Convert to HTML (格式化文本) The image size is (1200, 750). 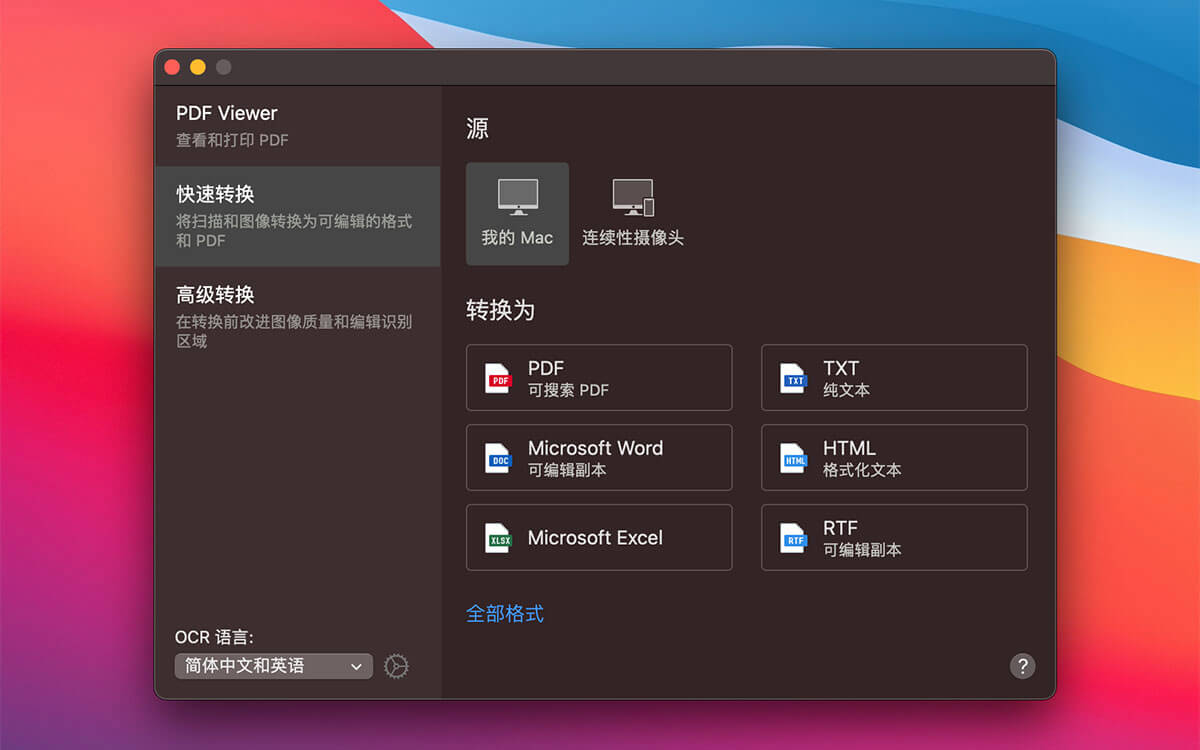tap(894, 458)
